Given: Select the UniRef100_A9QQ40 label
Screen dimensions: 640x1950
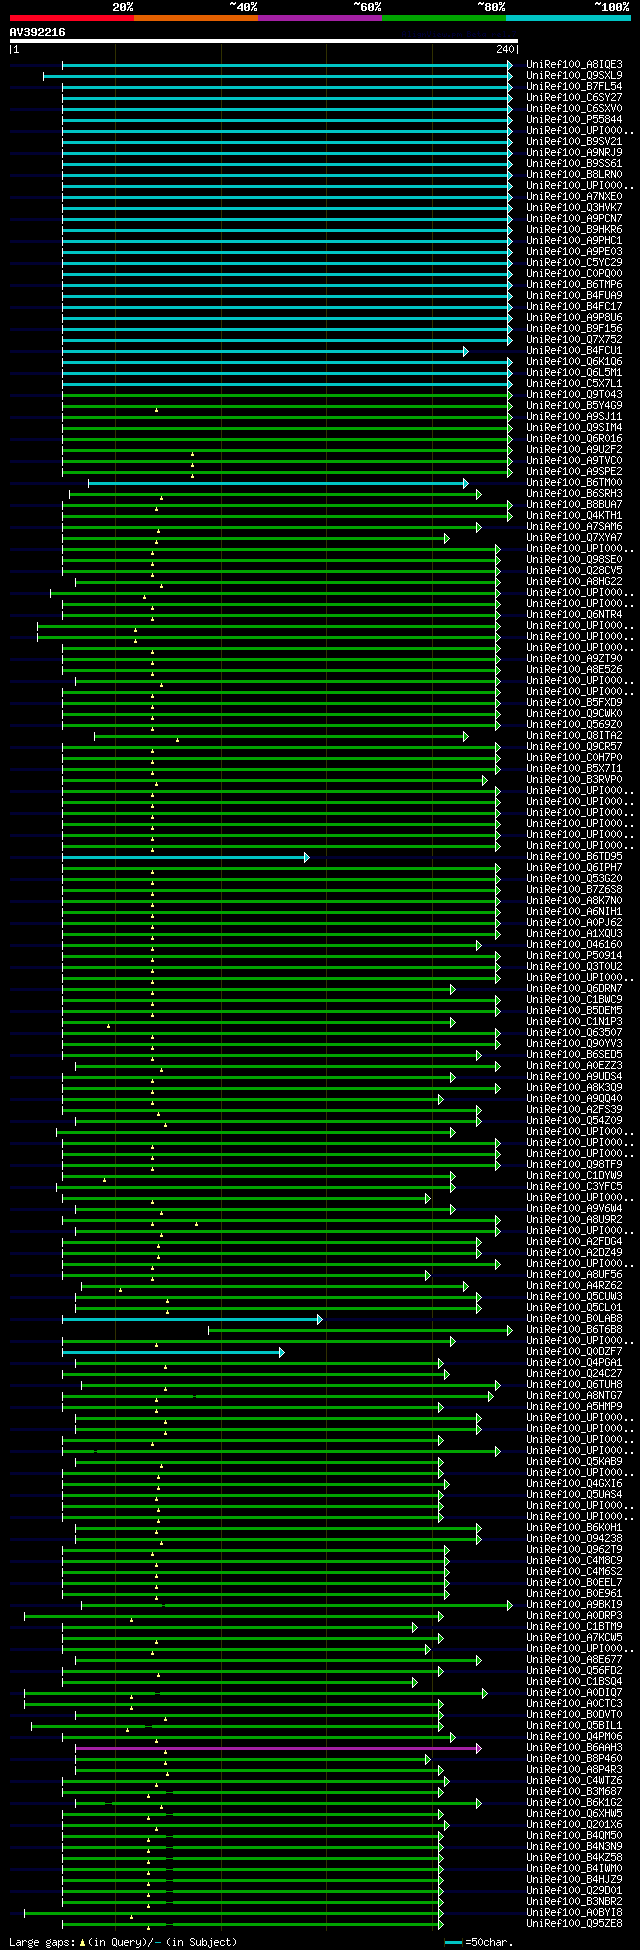Looking at the screenshot, I should [574, 1098].
